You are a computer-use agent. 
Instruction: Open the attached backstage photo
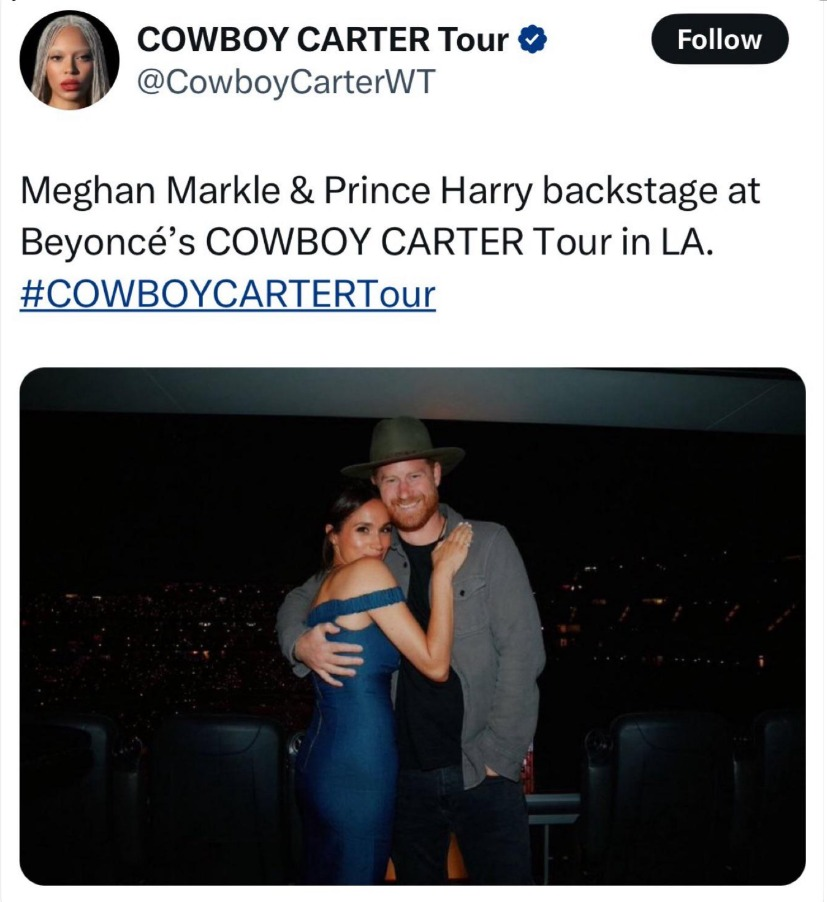point(412,625)
